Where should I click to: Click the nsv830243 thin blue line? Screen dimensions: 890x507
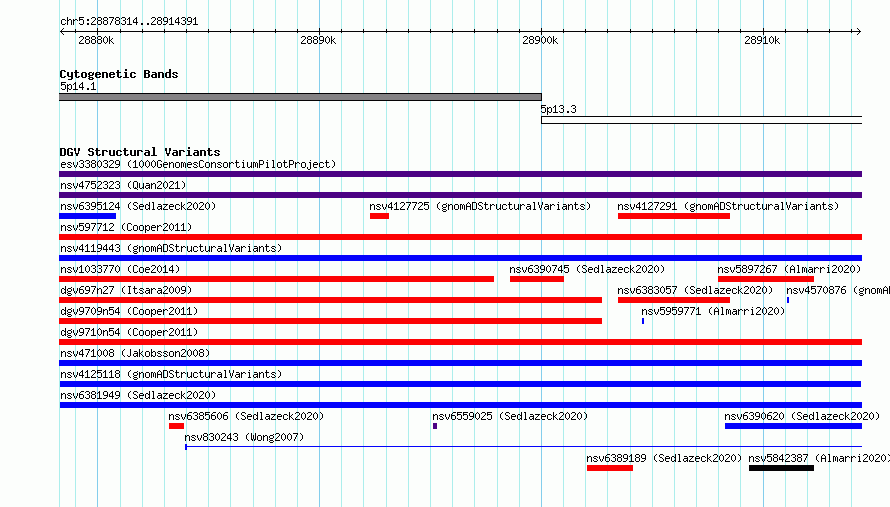[523, 447]
